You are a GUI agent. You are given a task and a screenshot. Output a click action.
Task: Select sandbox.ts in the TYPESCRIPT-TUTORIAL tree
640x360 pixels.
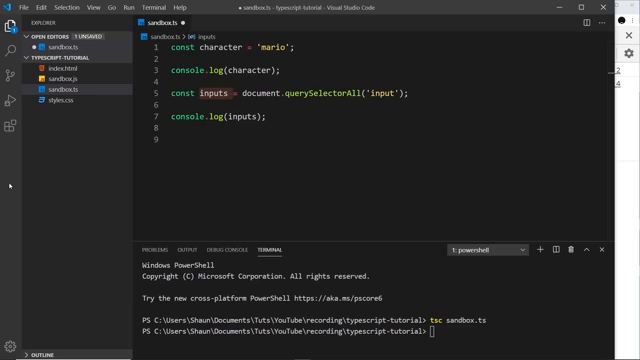pos(63,89)
